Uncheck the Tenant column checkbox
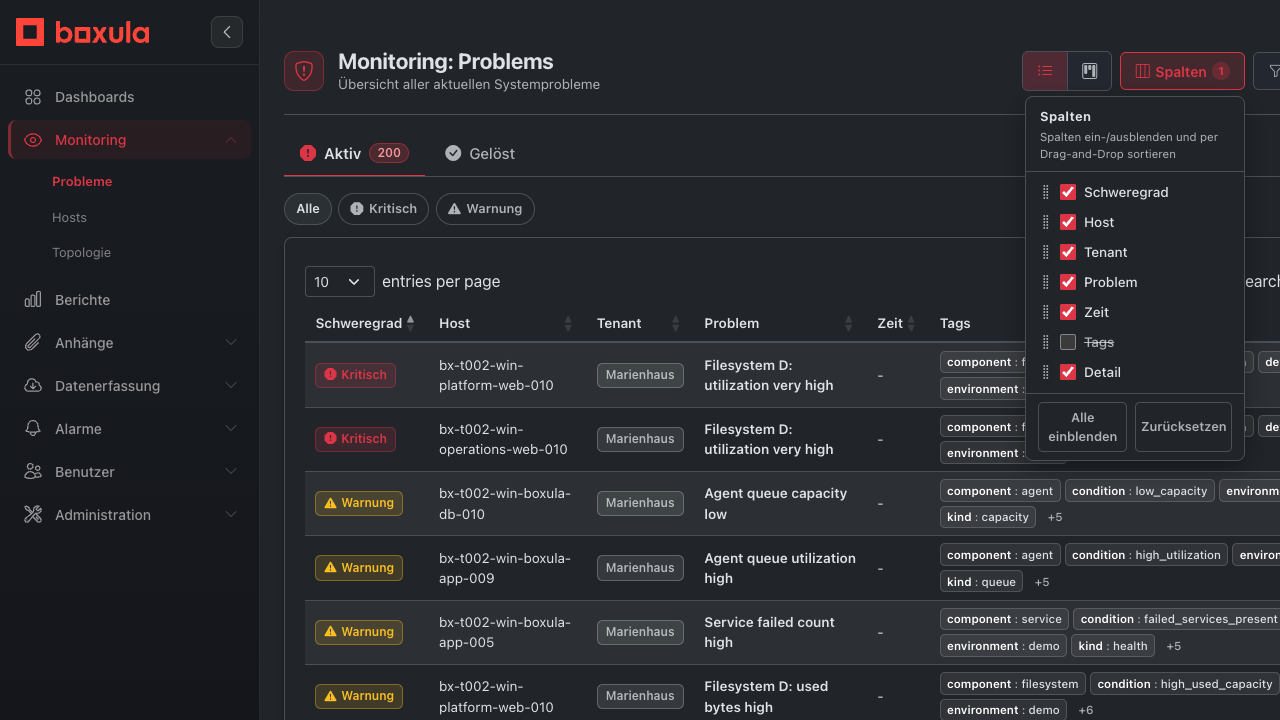The height and width of the screenshot is (720, 1280). point(1068,252)
